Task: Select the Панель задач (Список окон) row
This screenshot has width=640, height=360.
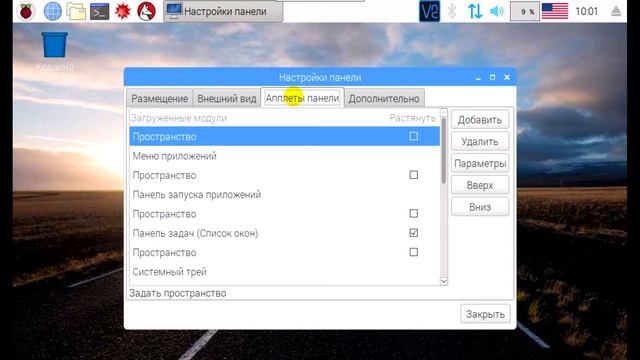Action: [284, 233]
